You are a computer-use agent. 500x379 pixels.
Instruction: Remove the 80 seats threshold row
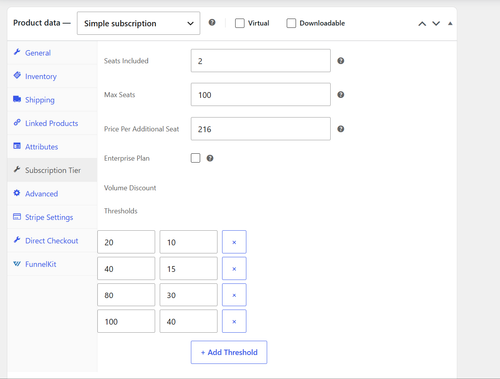click(x=234, y=295)
